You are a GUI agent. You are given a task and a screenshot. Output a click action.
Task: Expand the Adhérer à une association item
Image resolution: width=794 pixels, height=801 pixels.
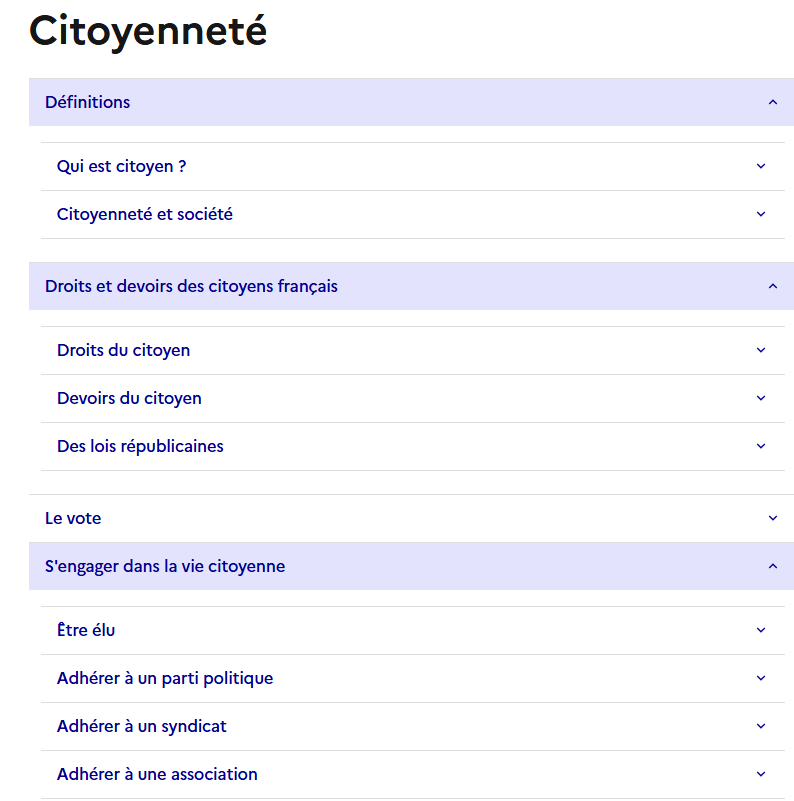coord(413,774)
